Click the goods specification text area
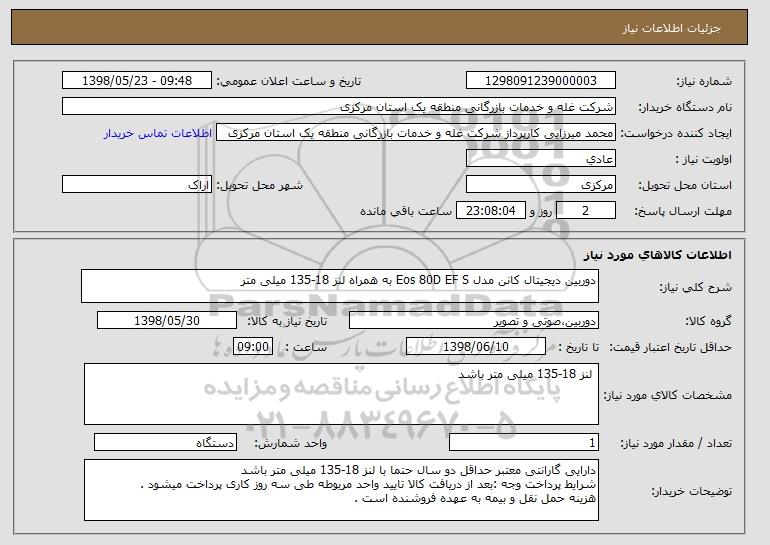 pos(341,394)
